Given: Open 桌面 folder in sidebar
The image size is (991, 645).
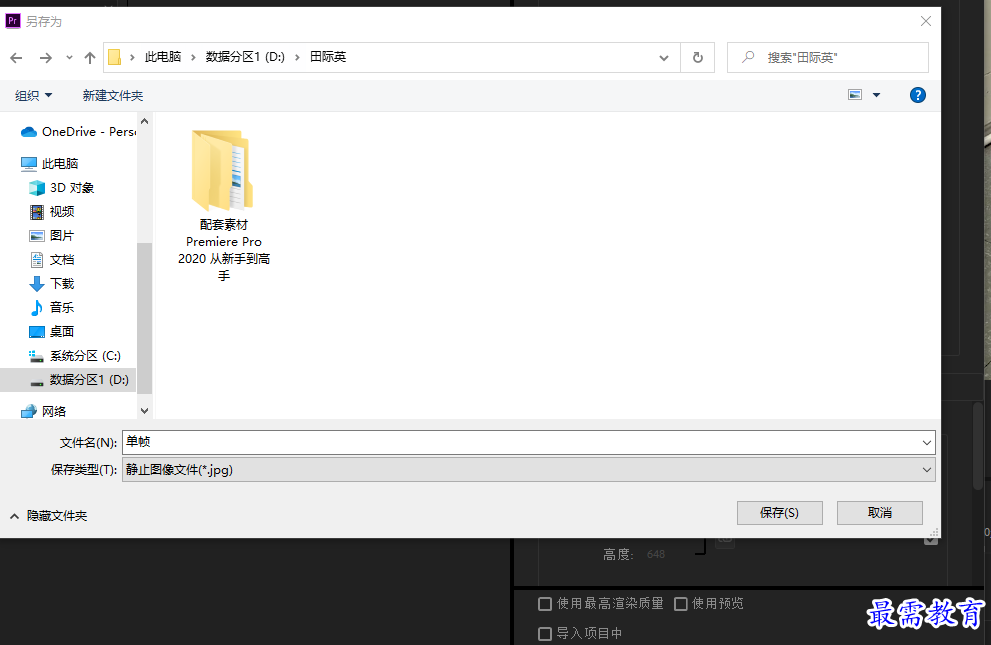Looking at the screenshot, I should point(52,332).
